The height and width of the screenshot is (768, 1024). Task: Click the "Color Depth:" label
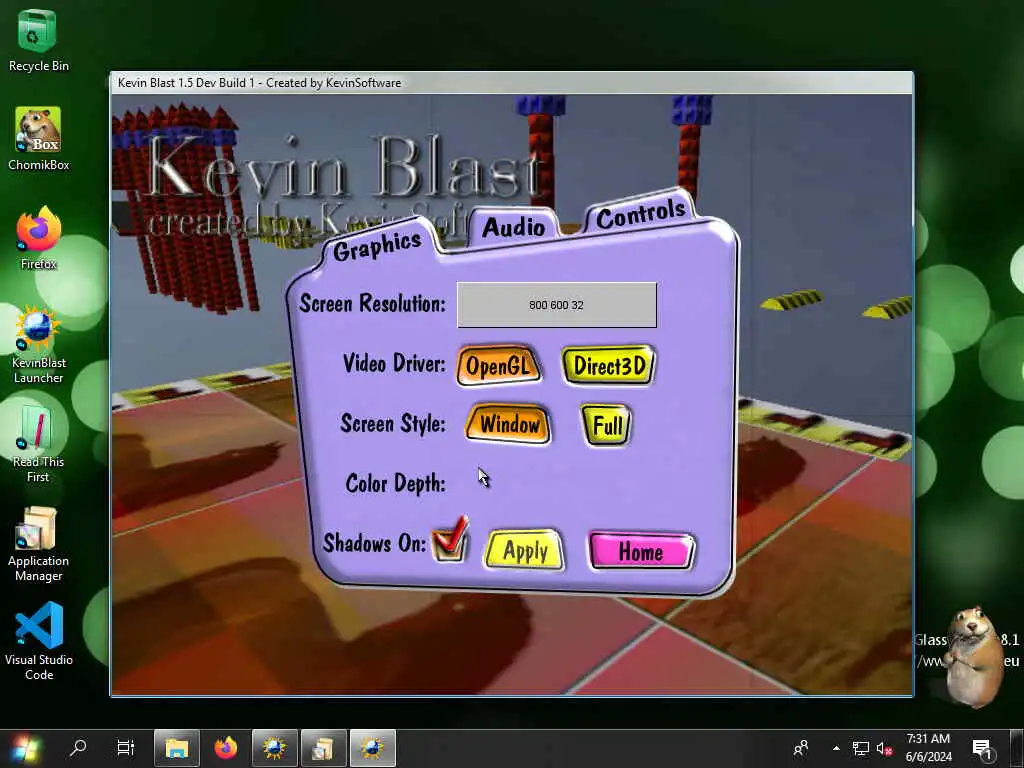coord(395,483)
